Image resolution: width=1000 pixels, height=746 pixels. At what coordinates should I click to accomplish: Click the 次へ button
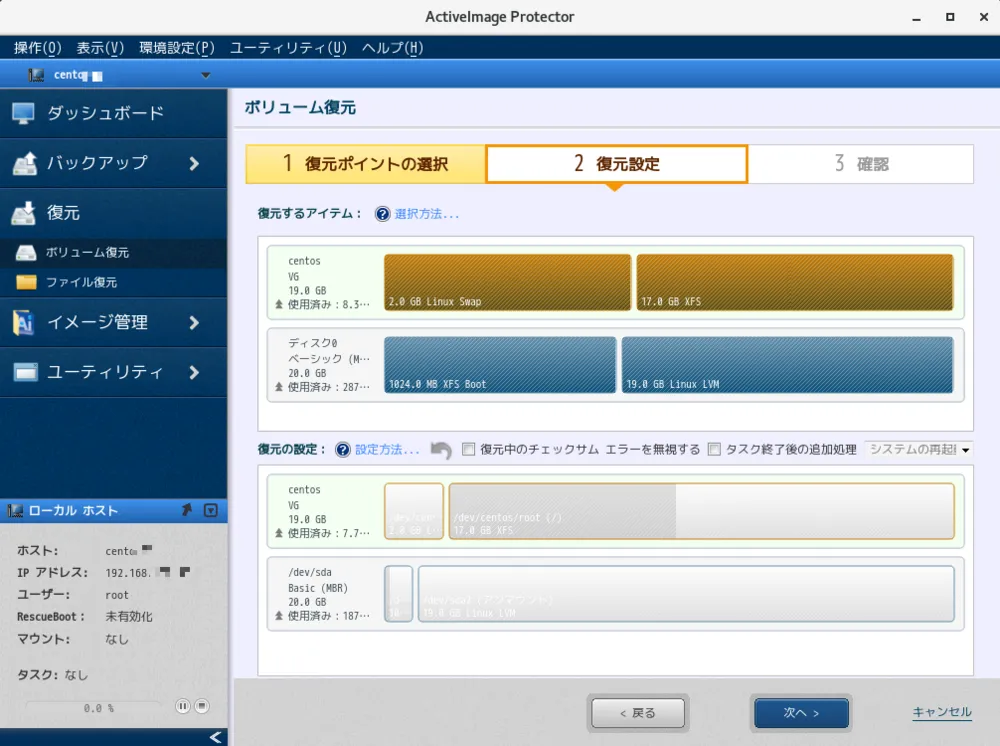[801, 712]
